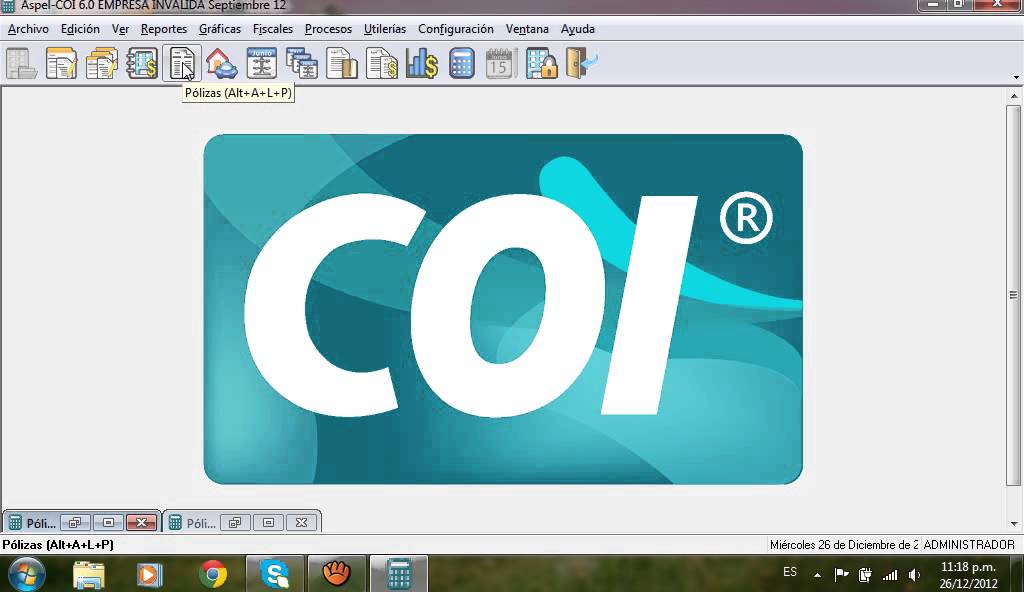Image resolution: width=1024 pixels, height=592 pixels.
Task: Open the document-with-pencil toolbar icon
Action: coord(61,63)
